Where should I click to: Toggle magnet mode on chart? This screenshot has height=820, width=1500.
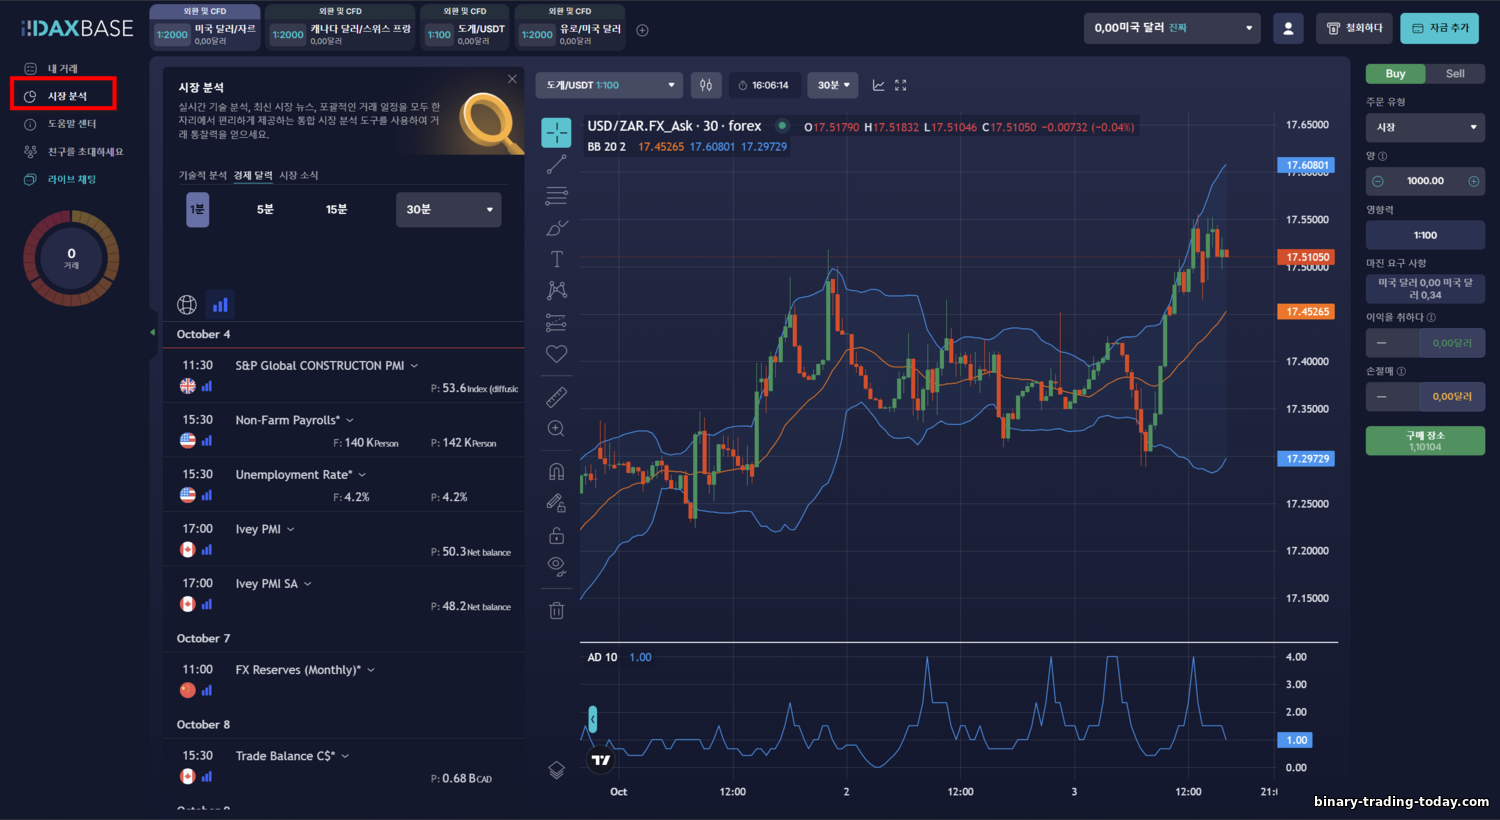(x=556, y=471)
